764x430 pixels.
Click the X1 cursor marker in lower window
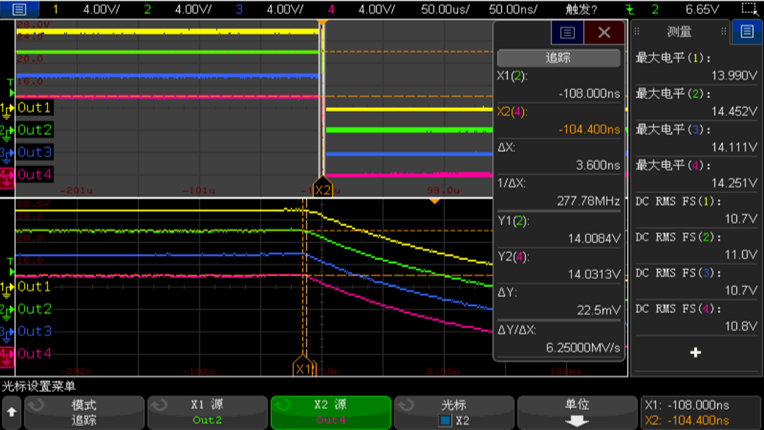point(303,368)
